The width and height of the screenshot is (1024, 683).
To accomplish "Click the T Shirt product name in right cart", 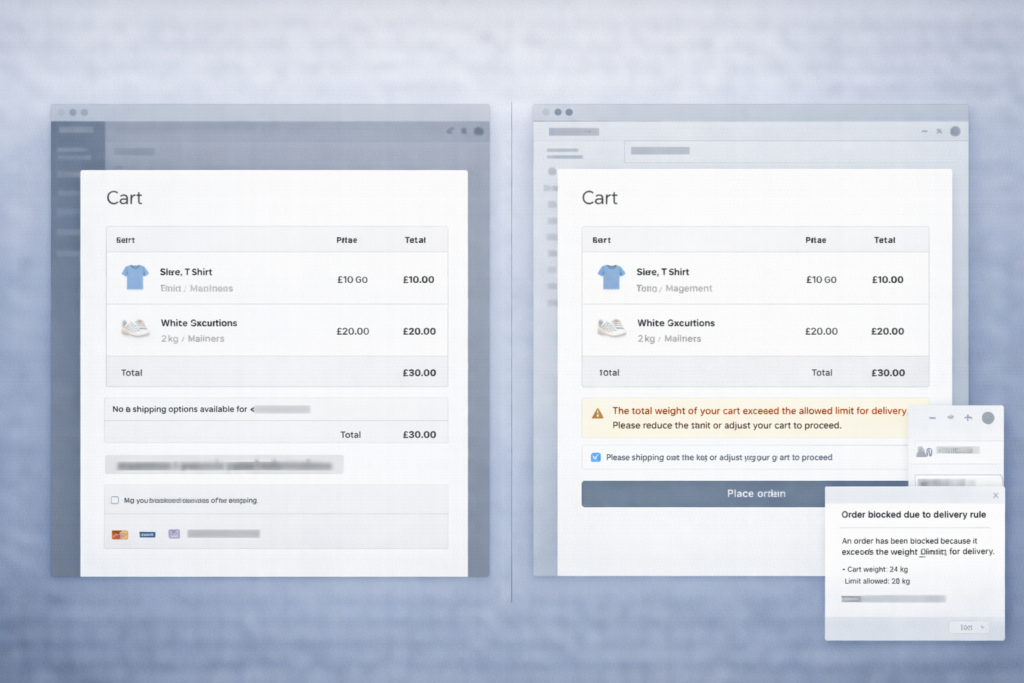I will (662, 272).
